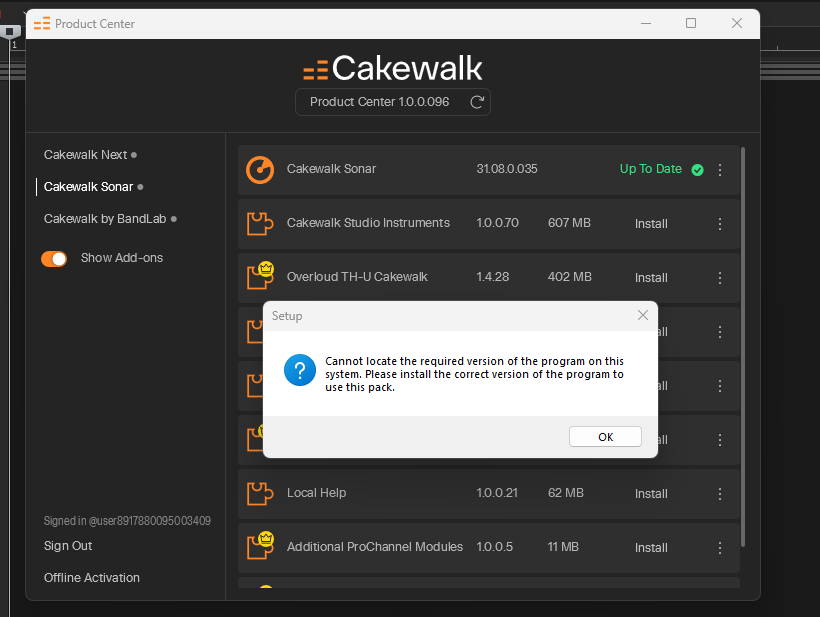Close the Setup dialog with the X
Screen dimensions: 820x617
pyautogui.click(x=643, y=315)
